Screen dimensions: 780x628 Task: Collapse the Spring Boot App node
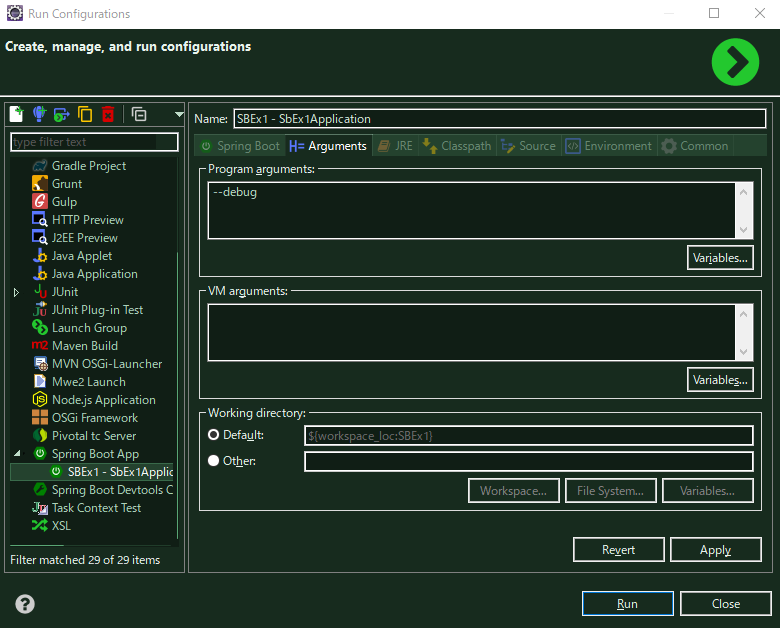point(17,453)
